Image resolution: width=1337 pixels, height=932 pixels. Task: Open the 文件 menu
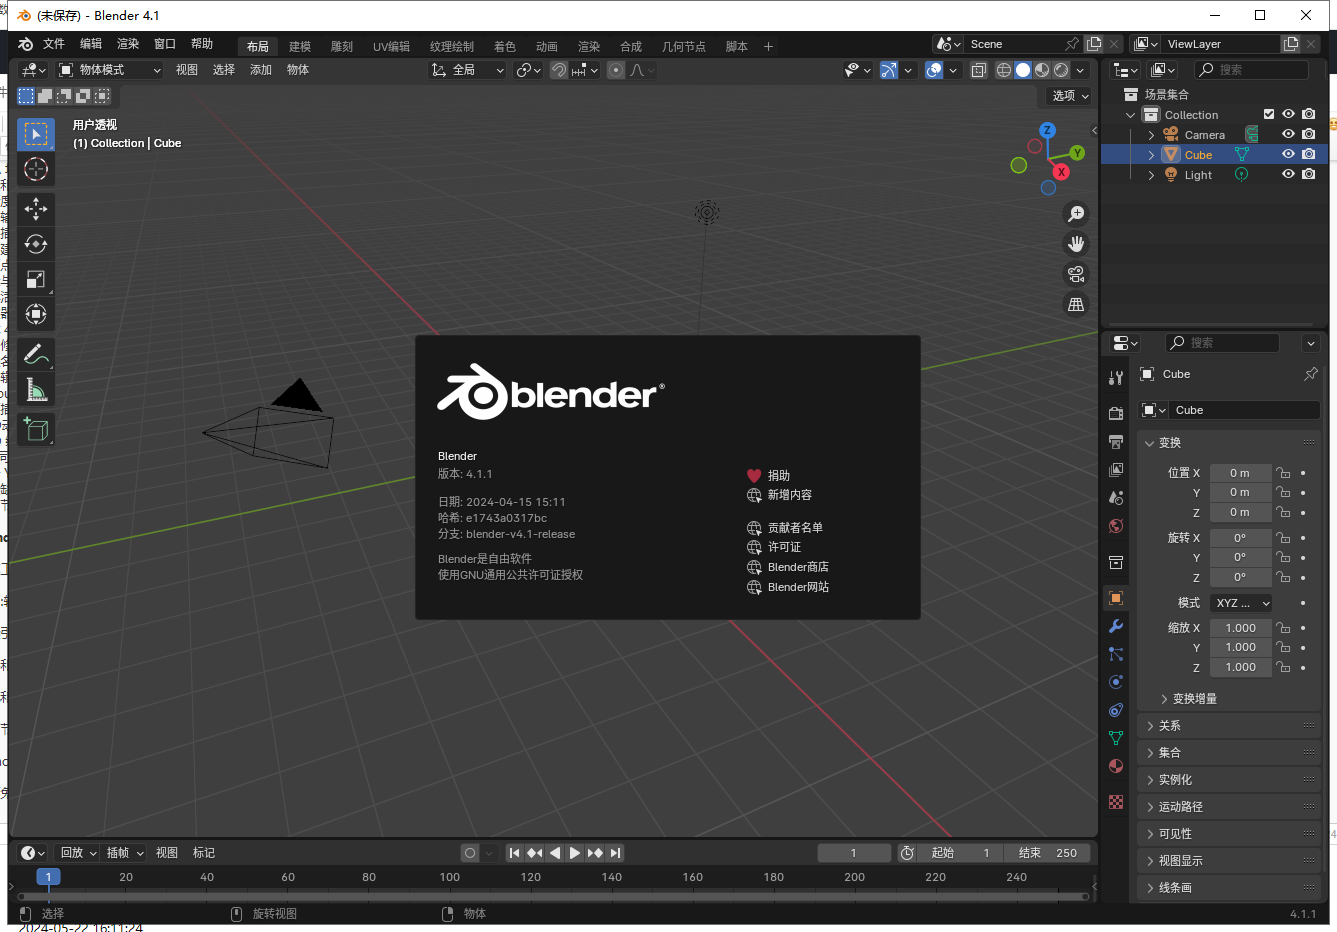coord(54,44)
